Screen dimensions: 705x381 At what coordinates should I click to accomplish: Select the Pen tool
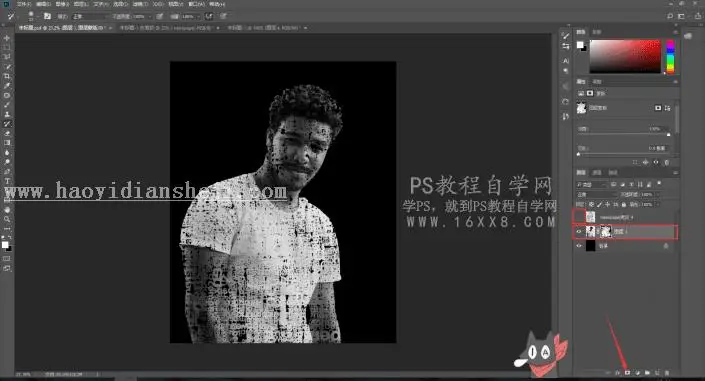click(7, 171)
